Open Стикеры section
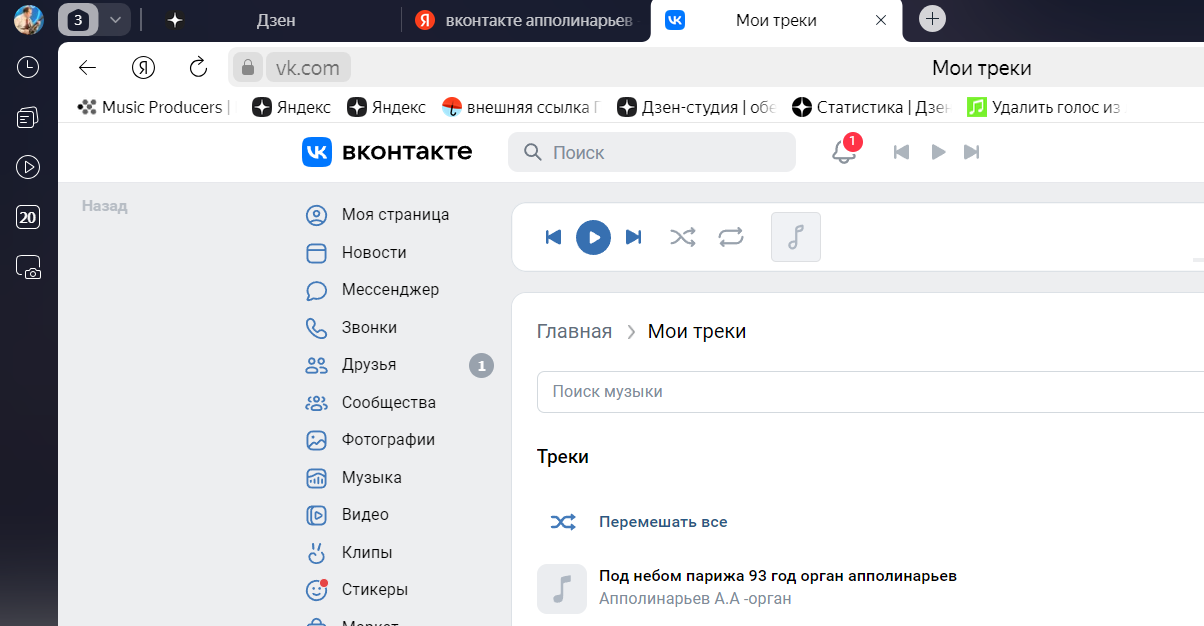The image size is (1204, 626). tap(377, 590)
